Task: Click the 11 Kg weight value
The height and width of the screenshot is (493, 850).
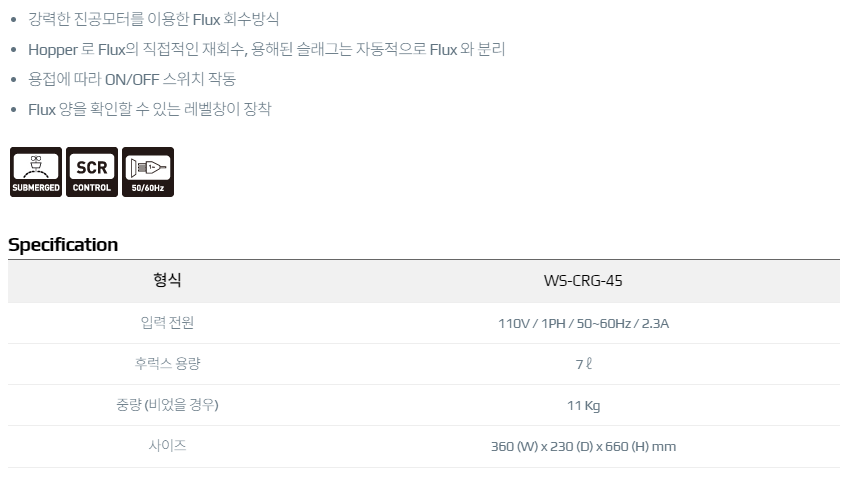Action: click(x=583, y=405)
